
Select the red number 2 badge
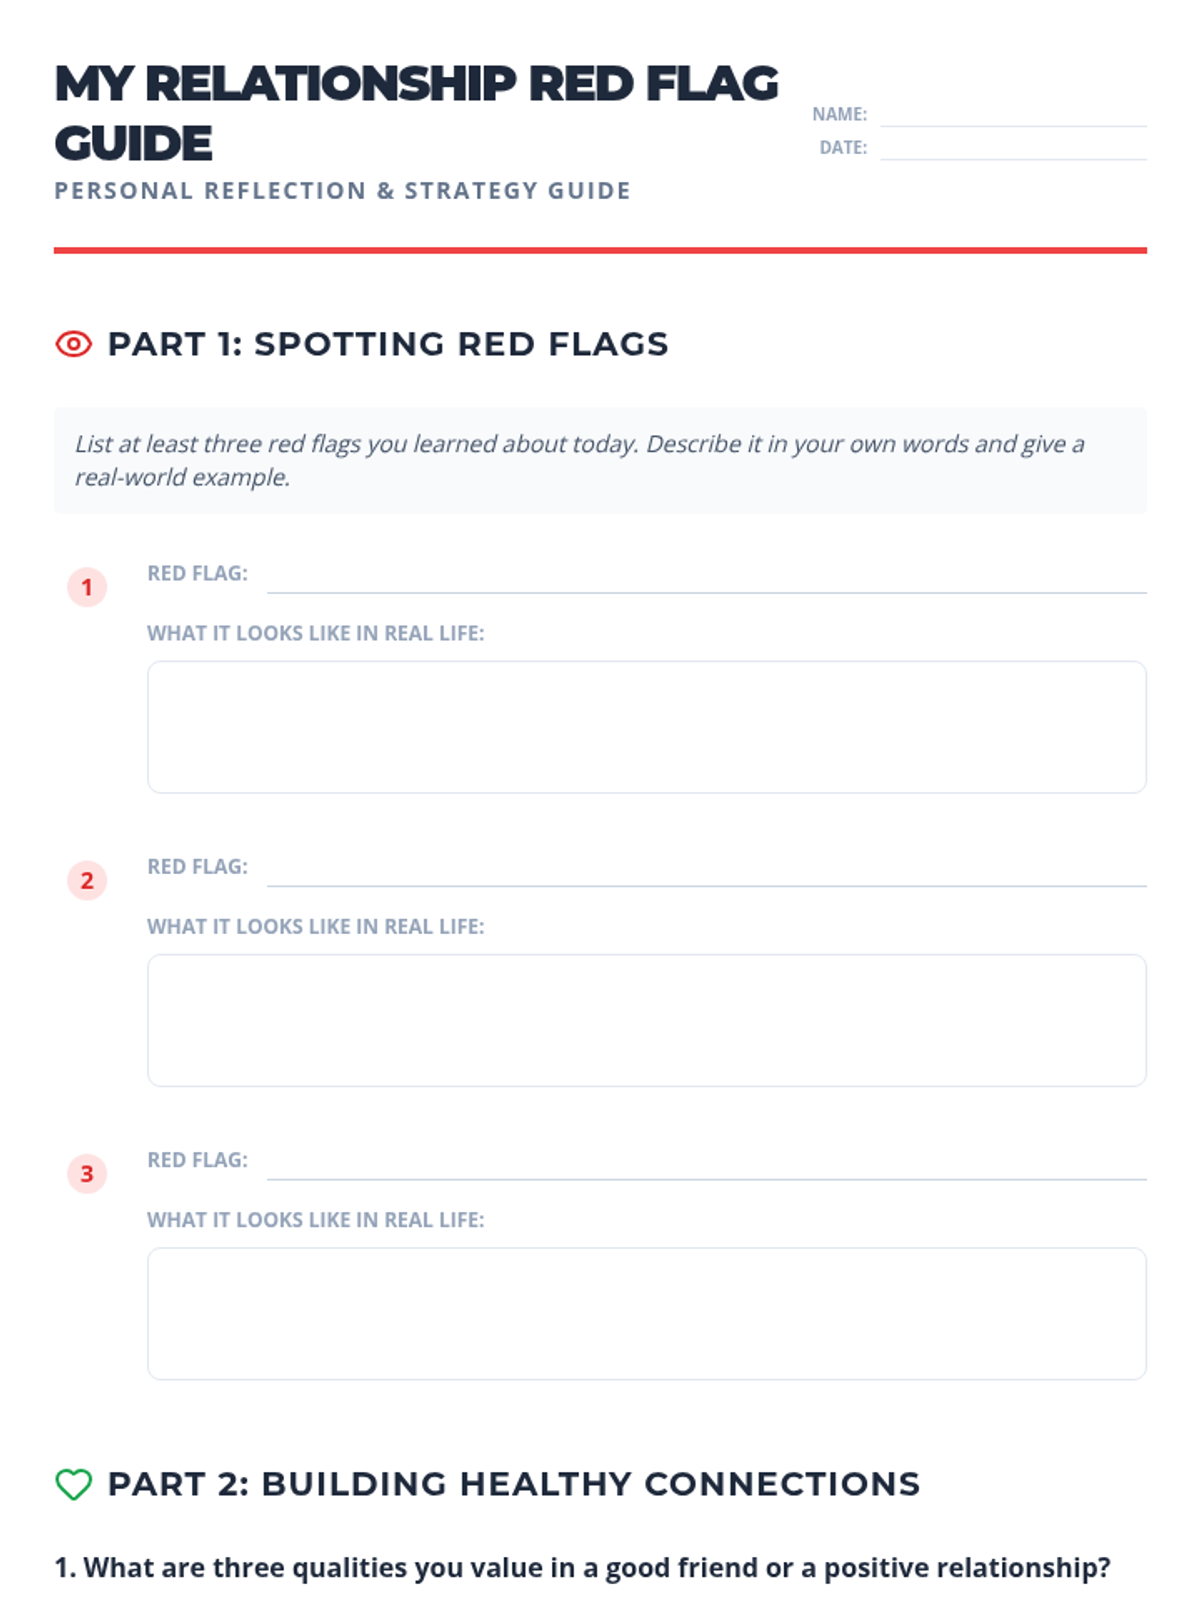[x=87, y=880]
